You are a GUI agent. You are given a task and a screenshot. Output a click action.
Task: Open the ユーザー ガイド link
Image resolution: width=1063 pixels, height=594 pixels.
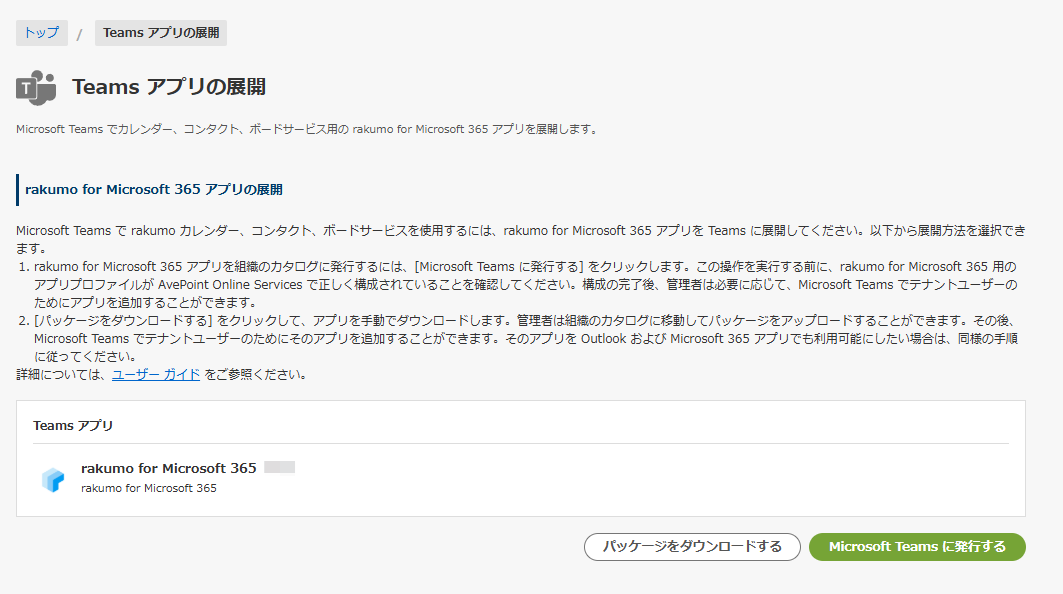point(156,374)
